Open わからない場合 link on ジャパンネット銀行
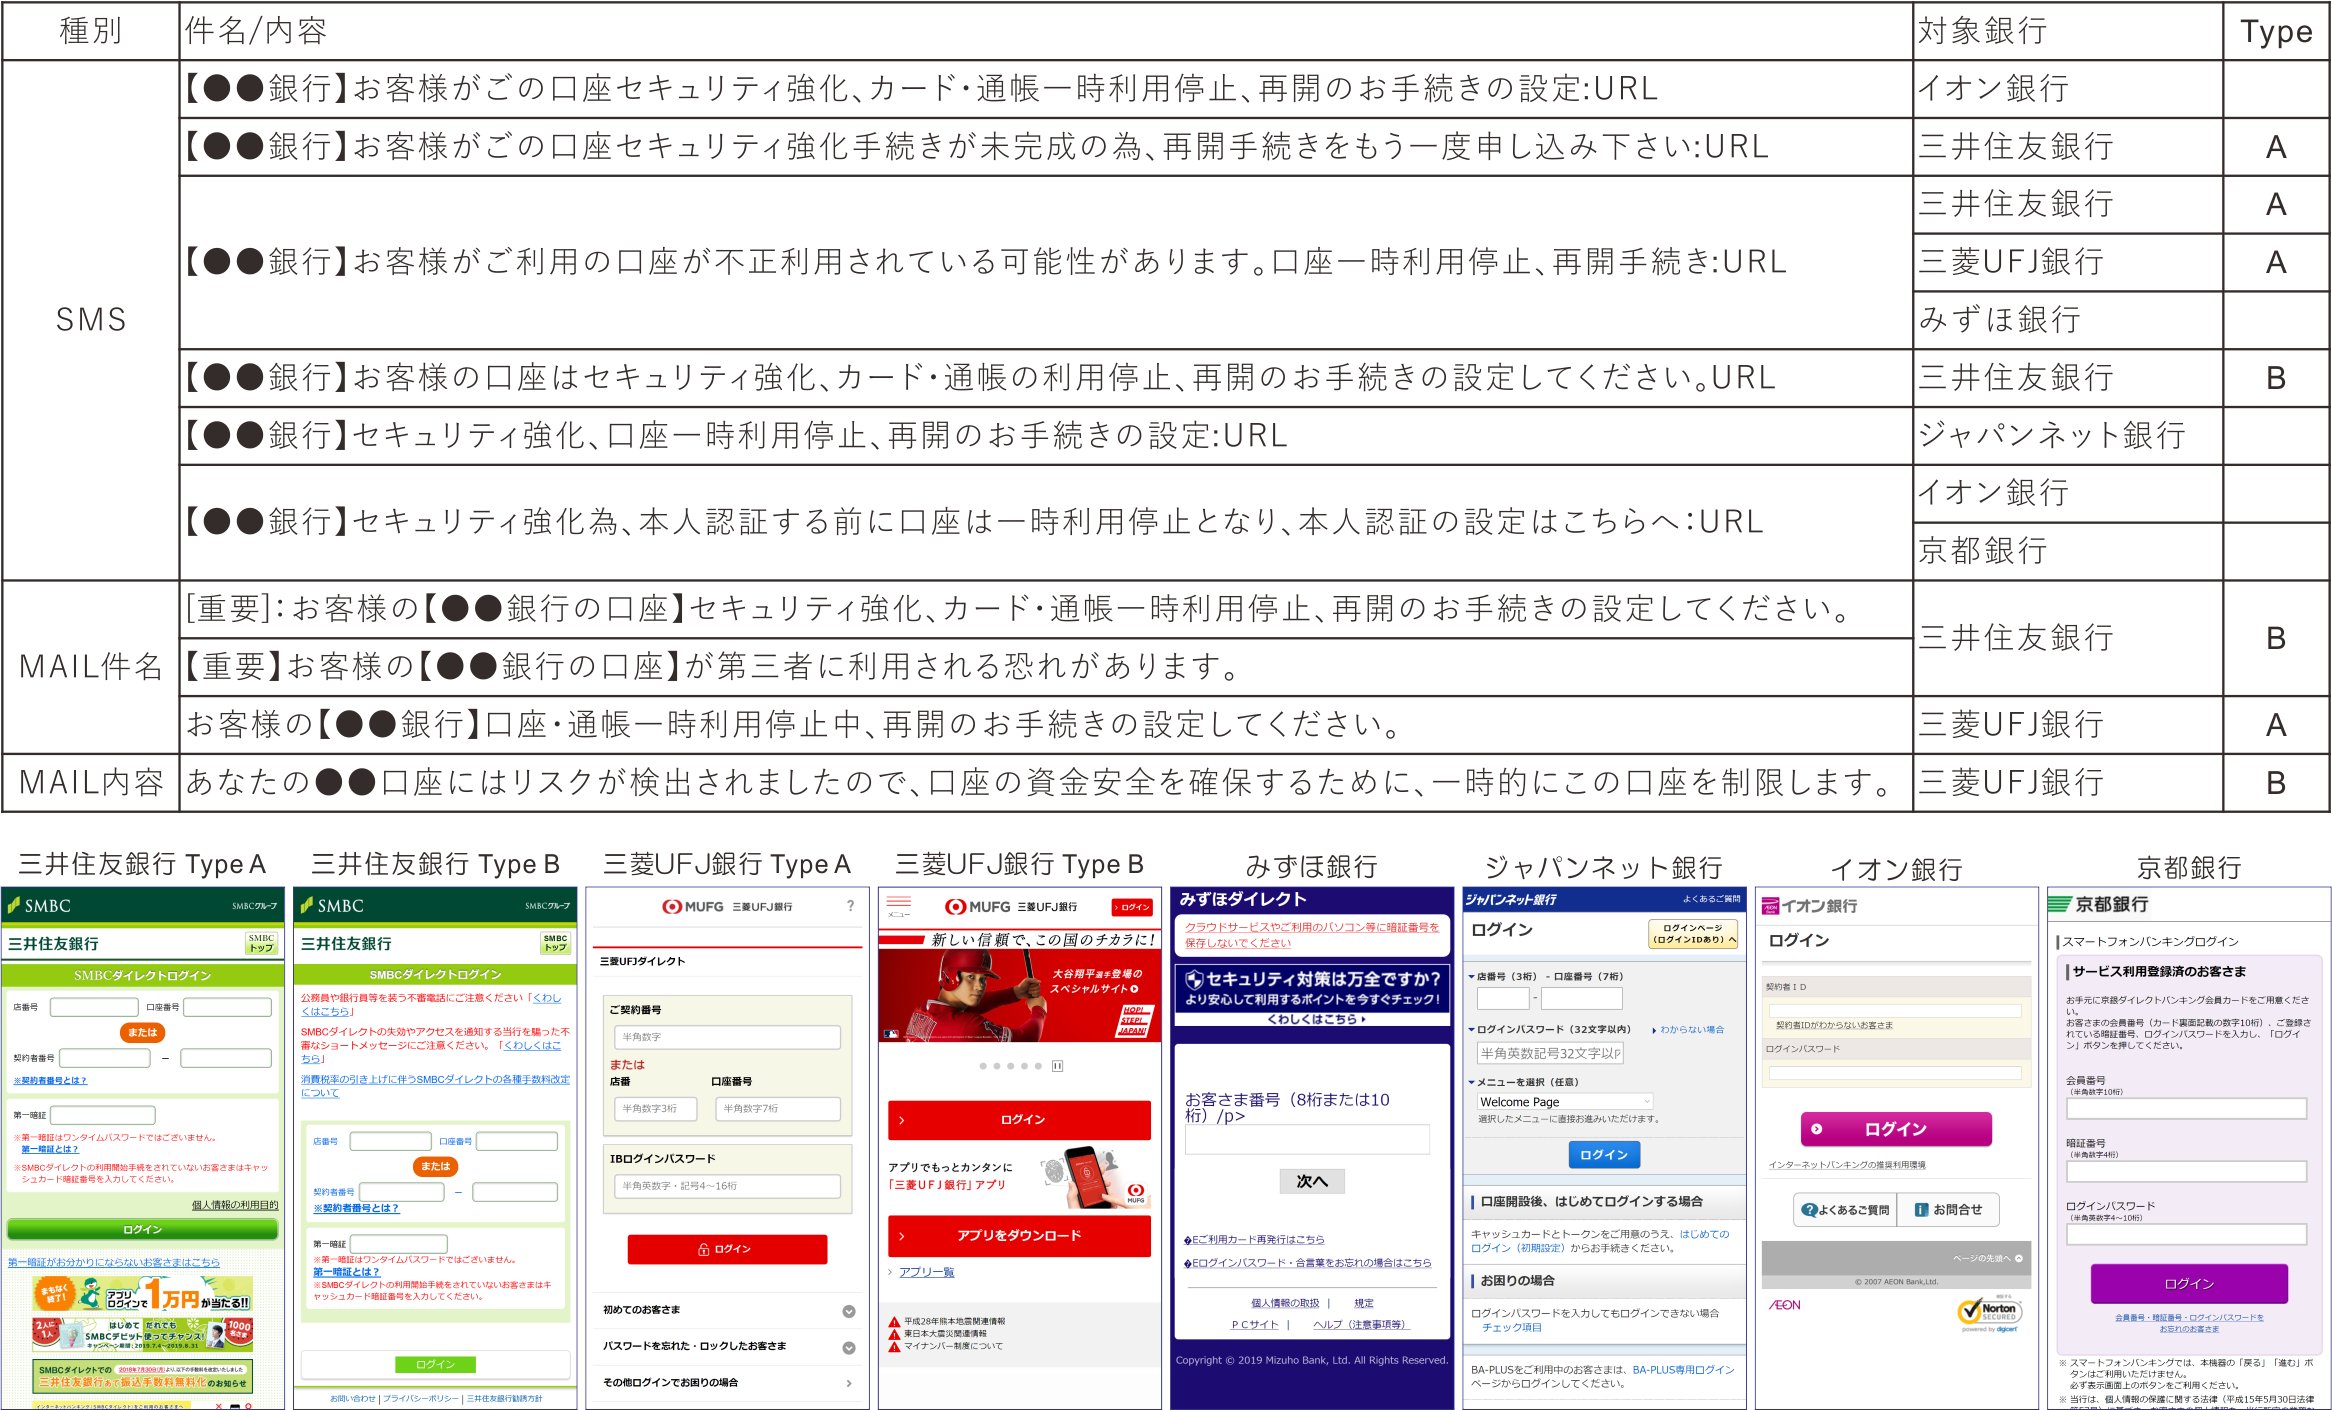The width and height of the screenshot is (2332, 1410). (1691, 1029)
